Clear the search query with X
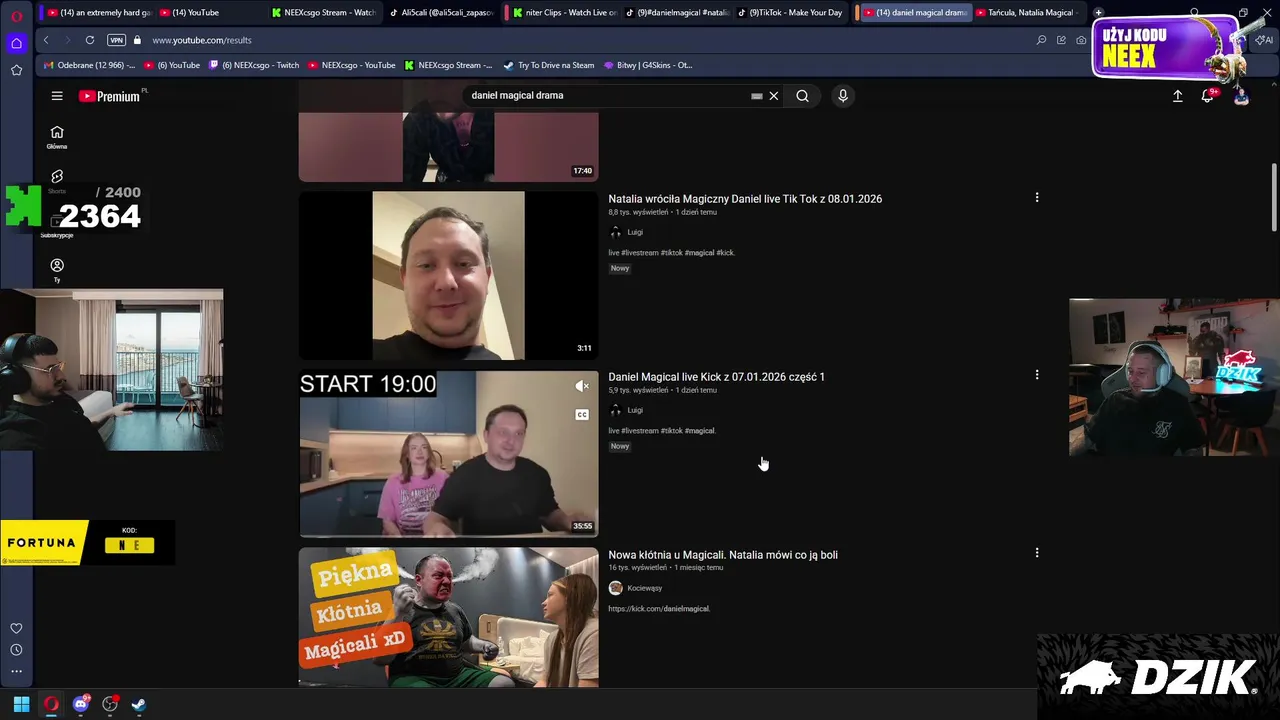Image resolution: width=1280 pixels, height=720 pixels. point(774,96)
